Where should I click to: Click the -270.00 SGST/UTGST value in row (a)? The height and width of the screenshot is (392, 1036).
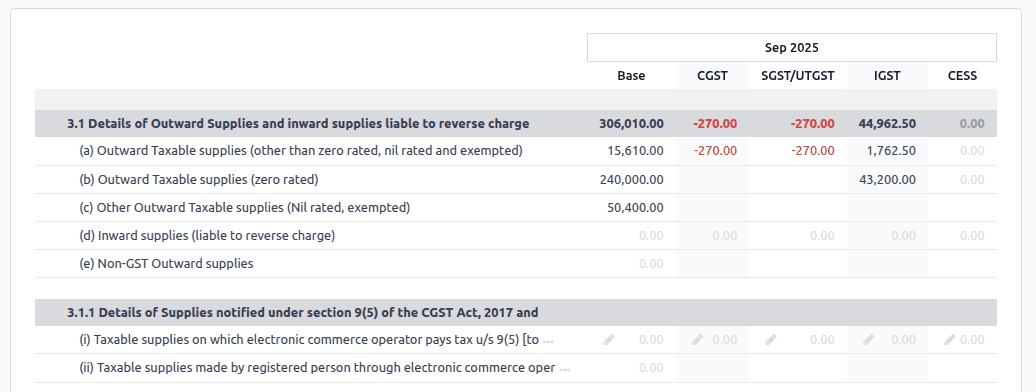[813, 151]
